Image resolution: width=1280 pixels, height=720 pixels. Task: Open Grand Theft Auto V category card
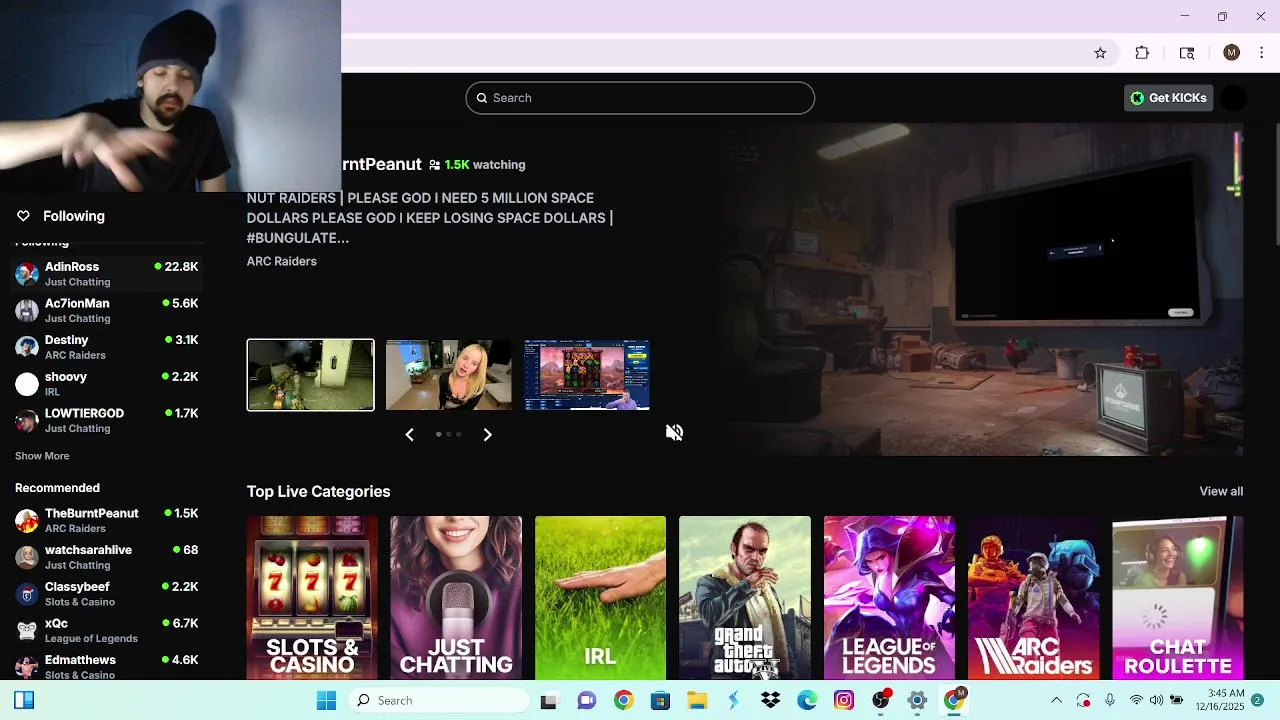pos(745,598)
